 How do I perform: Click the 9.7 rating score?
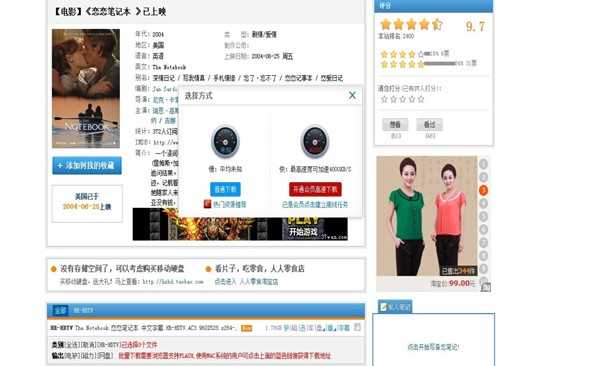click(475, 27)
